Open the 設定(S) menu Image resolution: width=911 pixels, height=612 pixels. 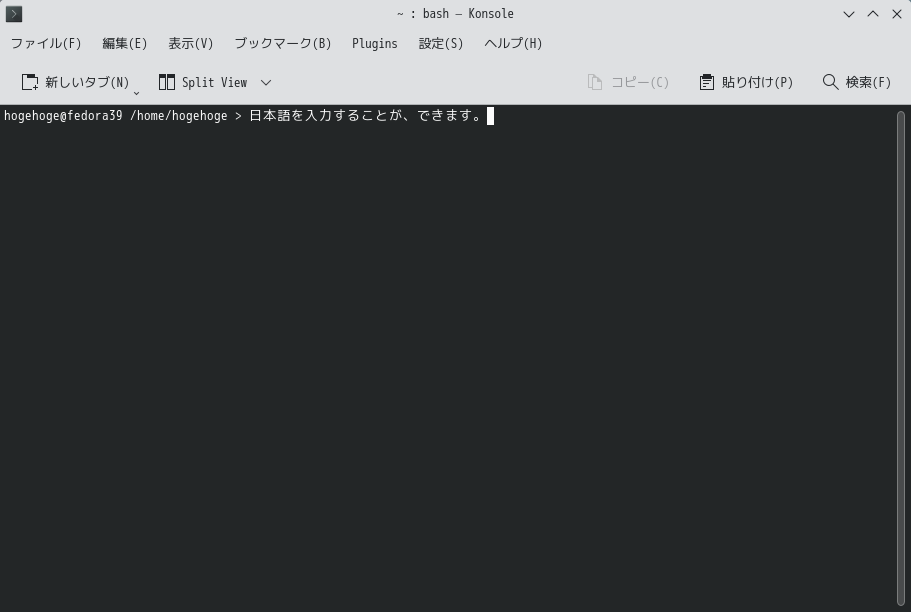pos(441,44)
